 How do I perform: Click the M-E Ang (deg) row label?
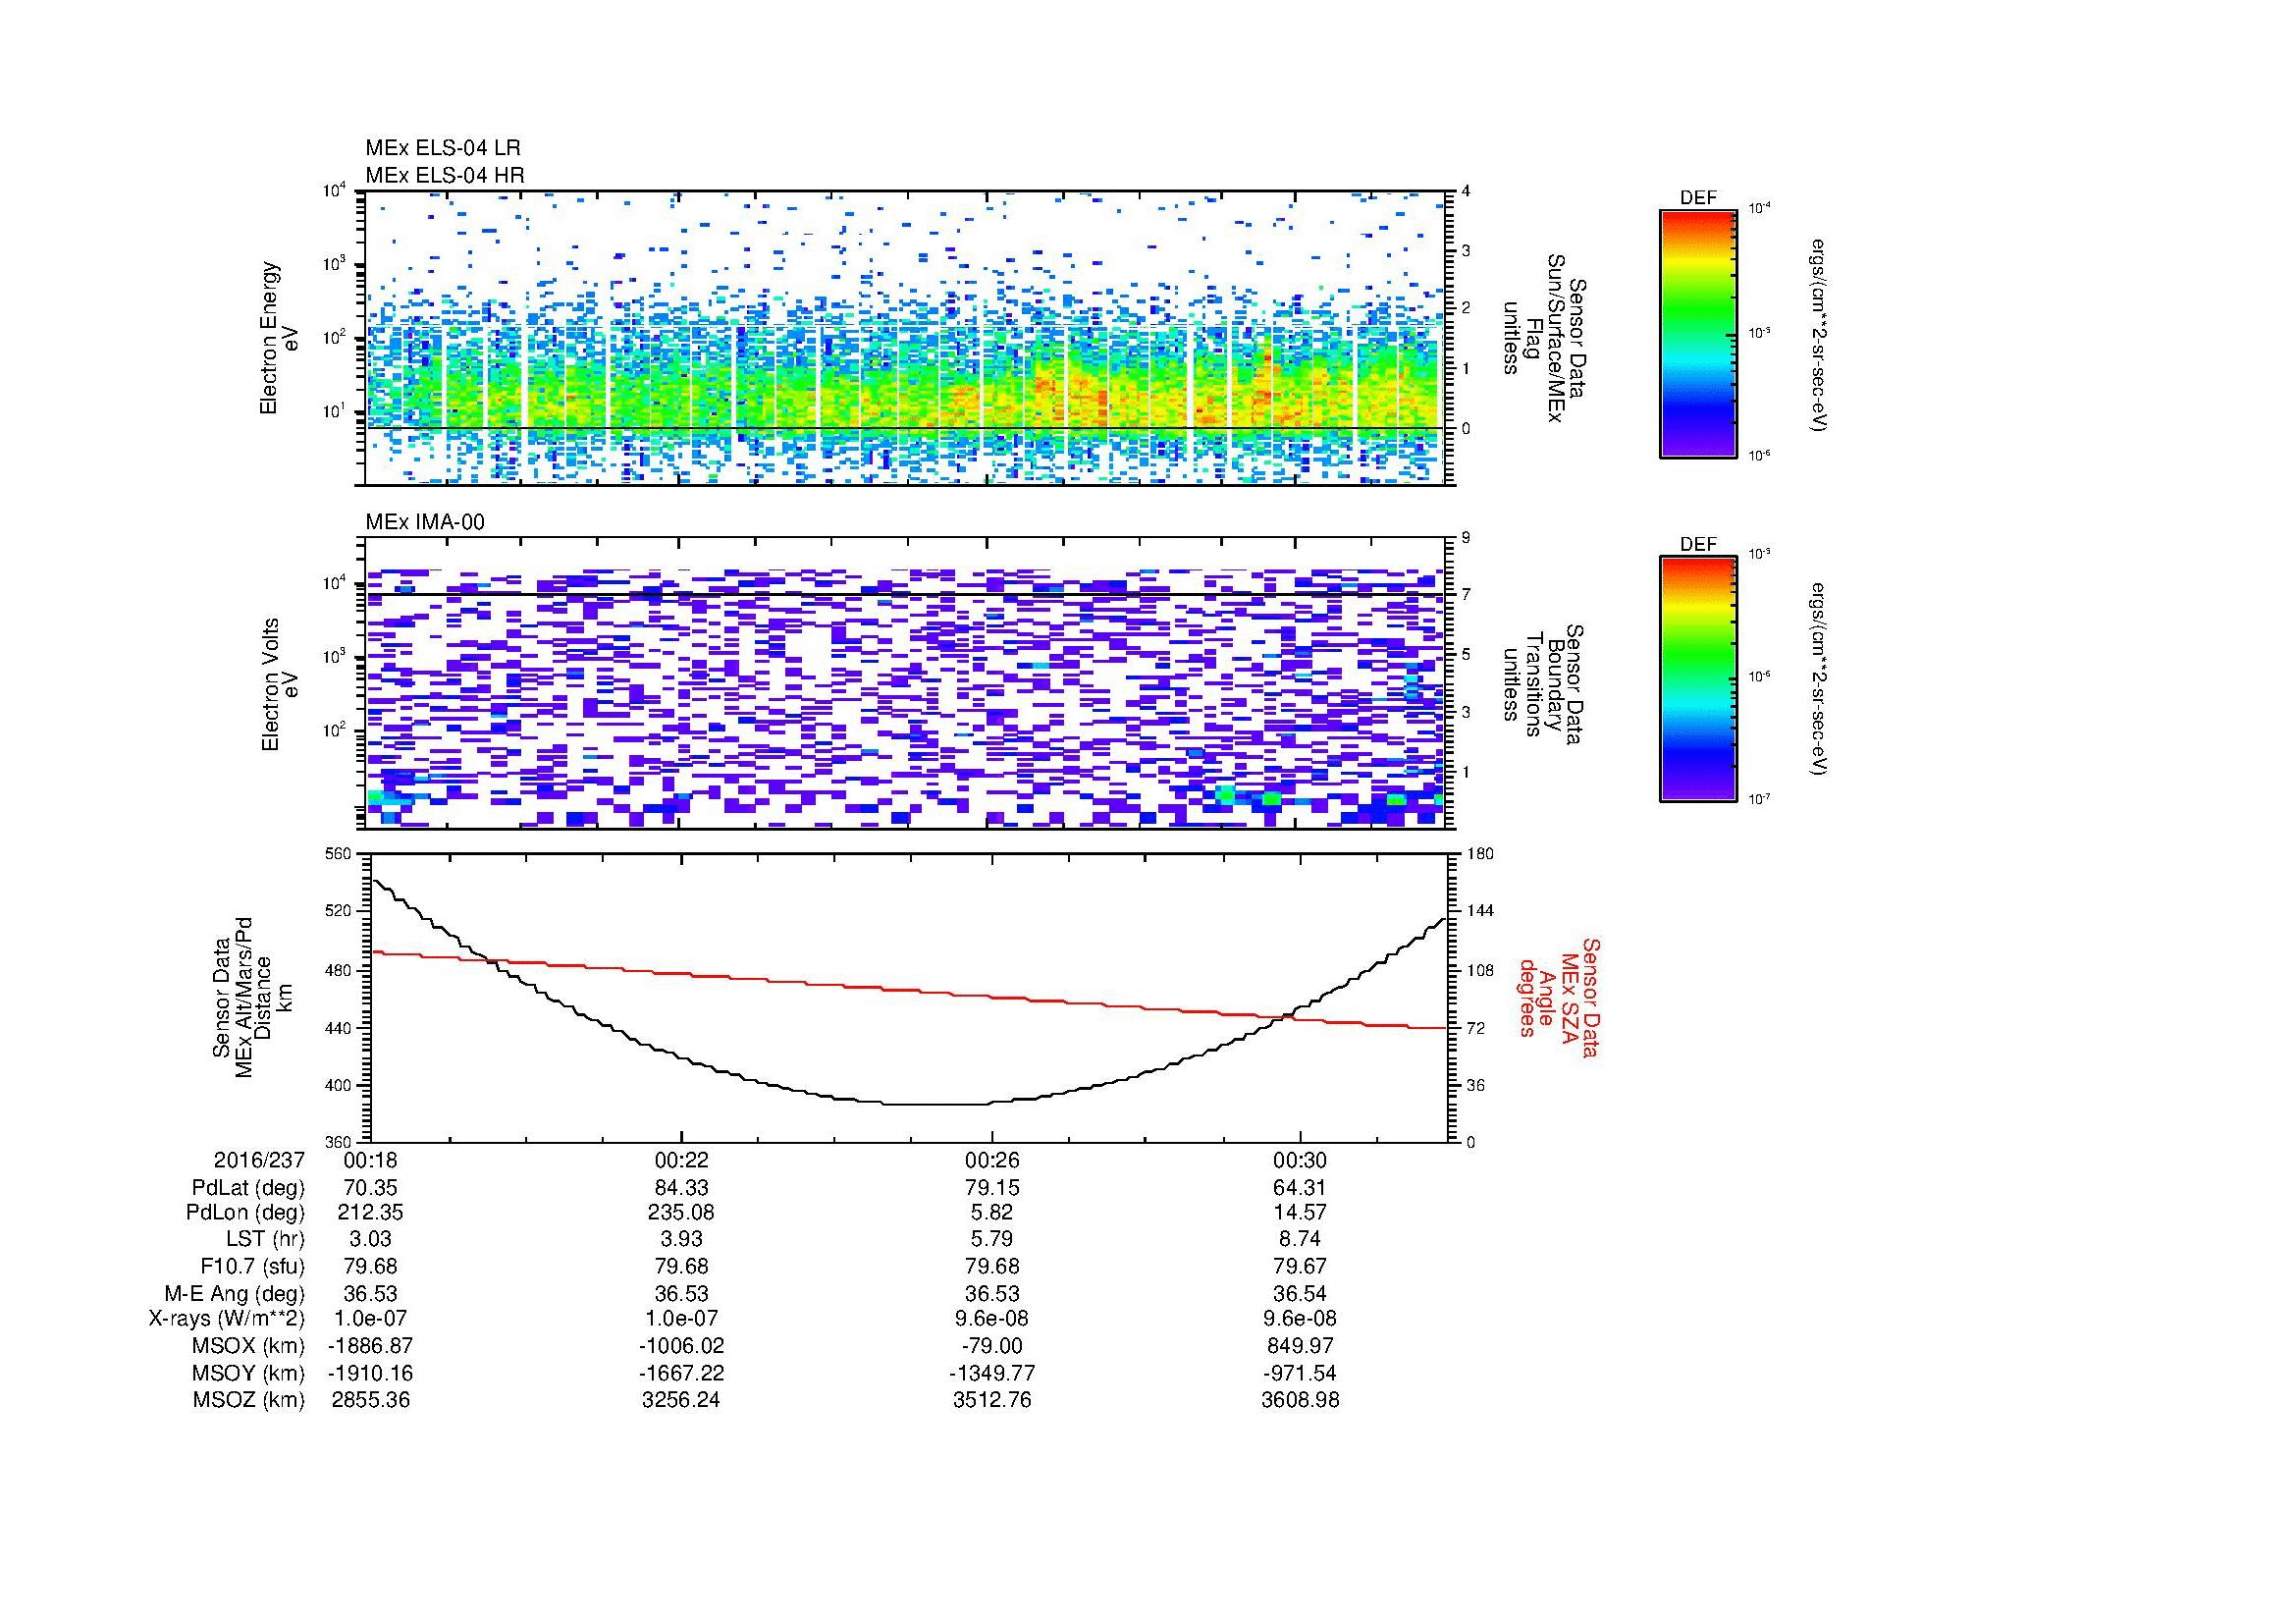(234, 1294)
